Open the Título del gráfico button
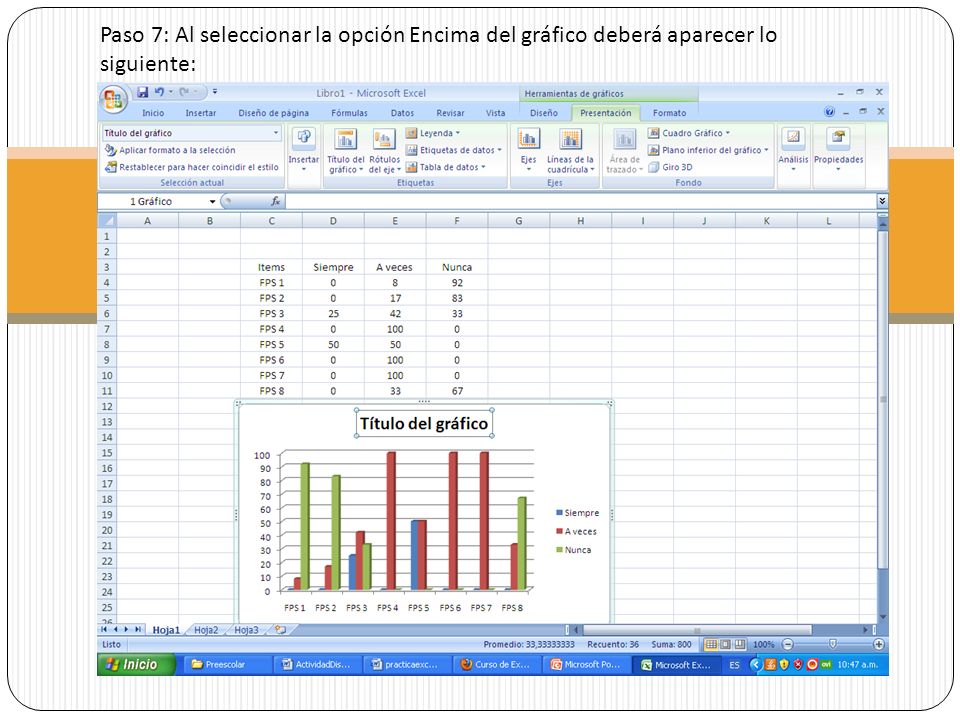The height and width of the screenshot is (720, 960). click(x=345, y=151)
